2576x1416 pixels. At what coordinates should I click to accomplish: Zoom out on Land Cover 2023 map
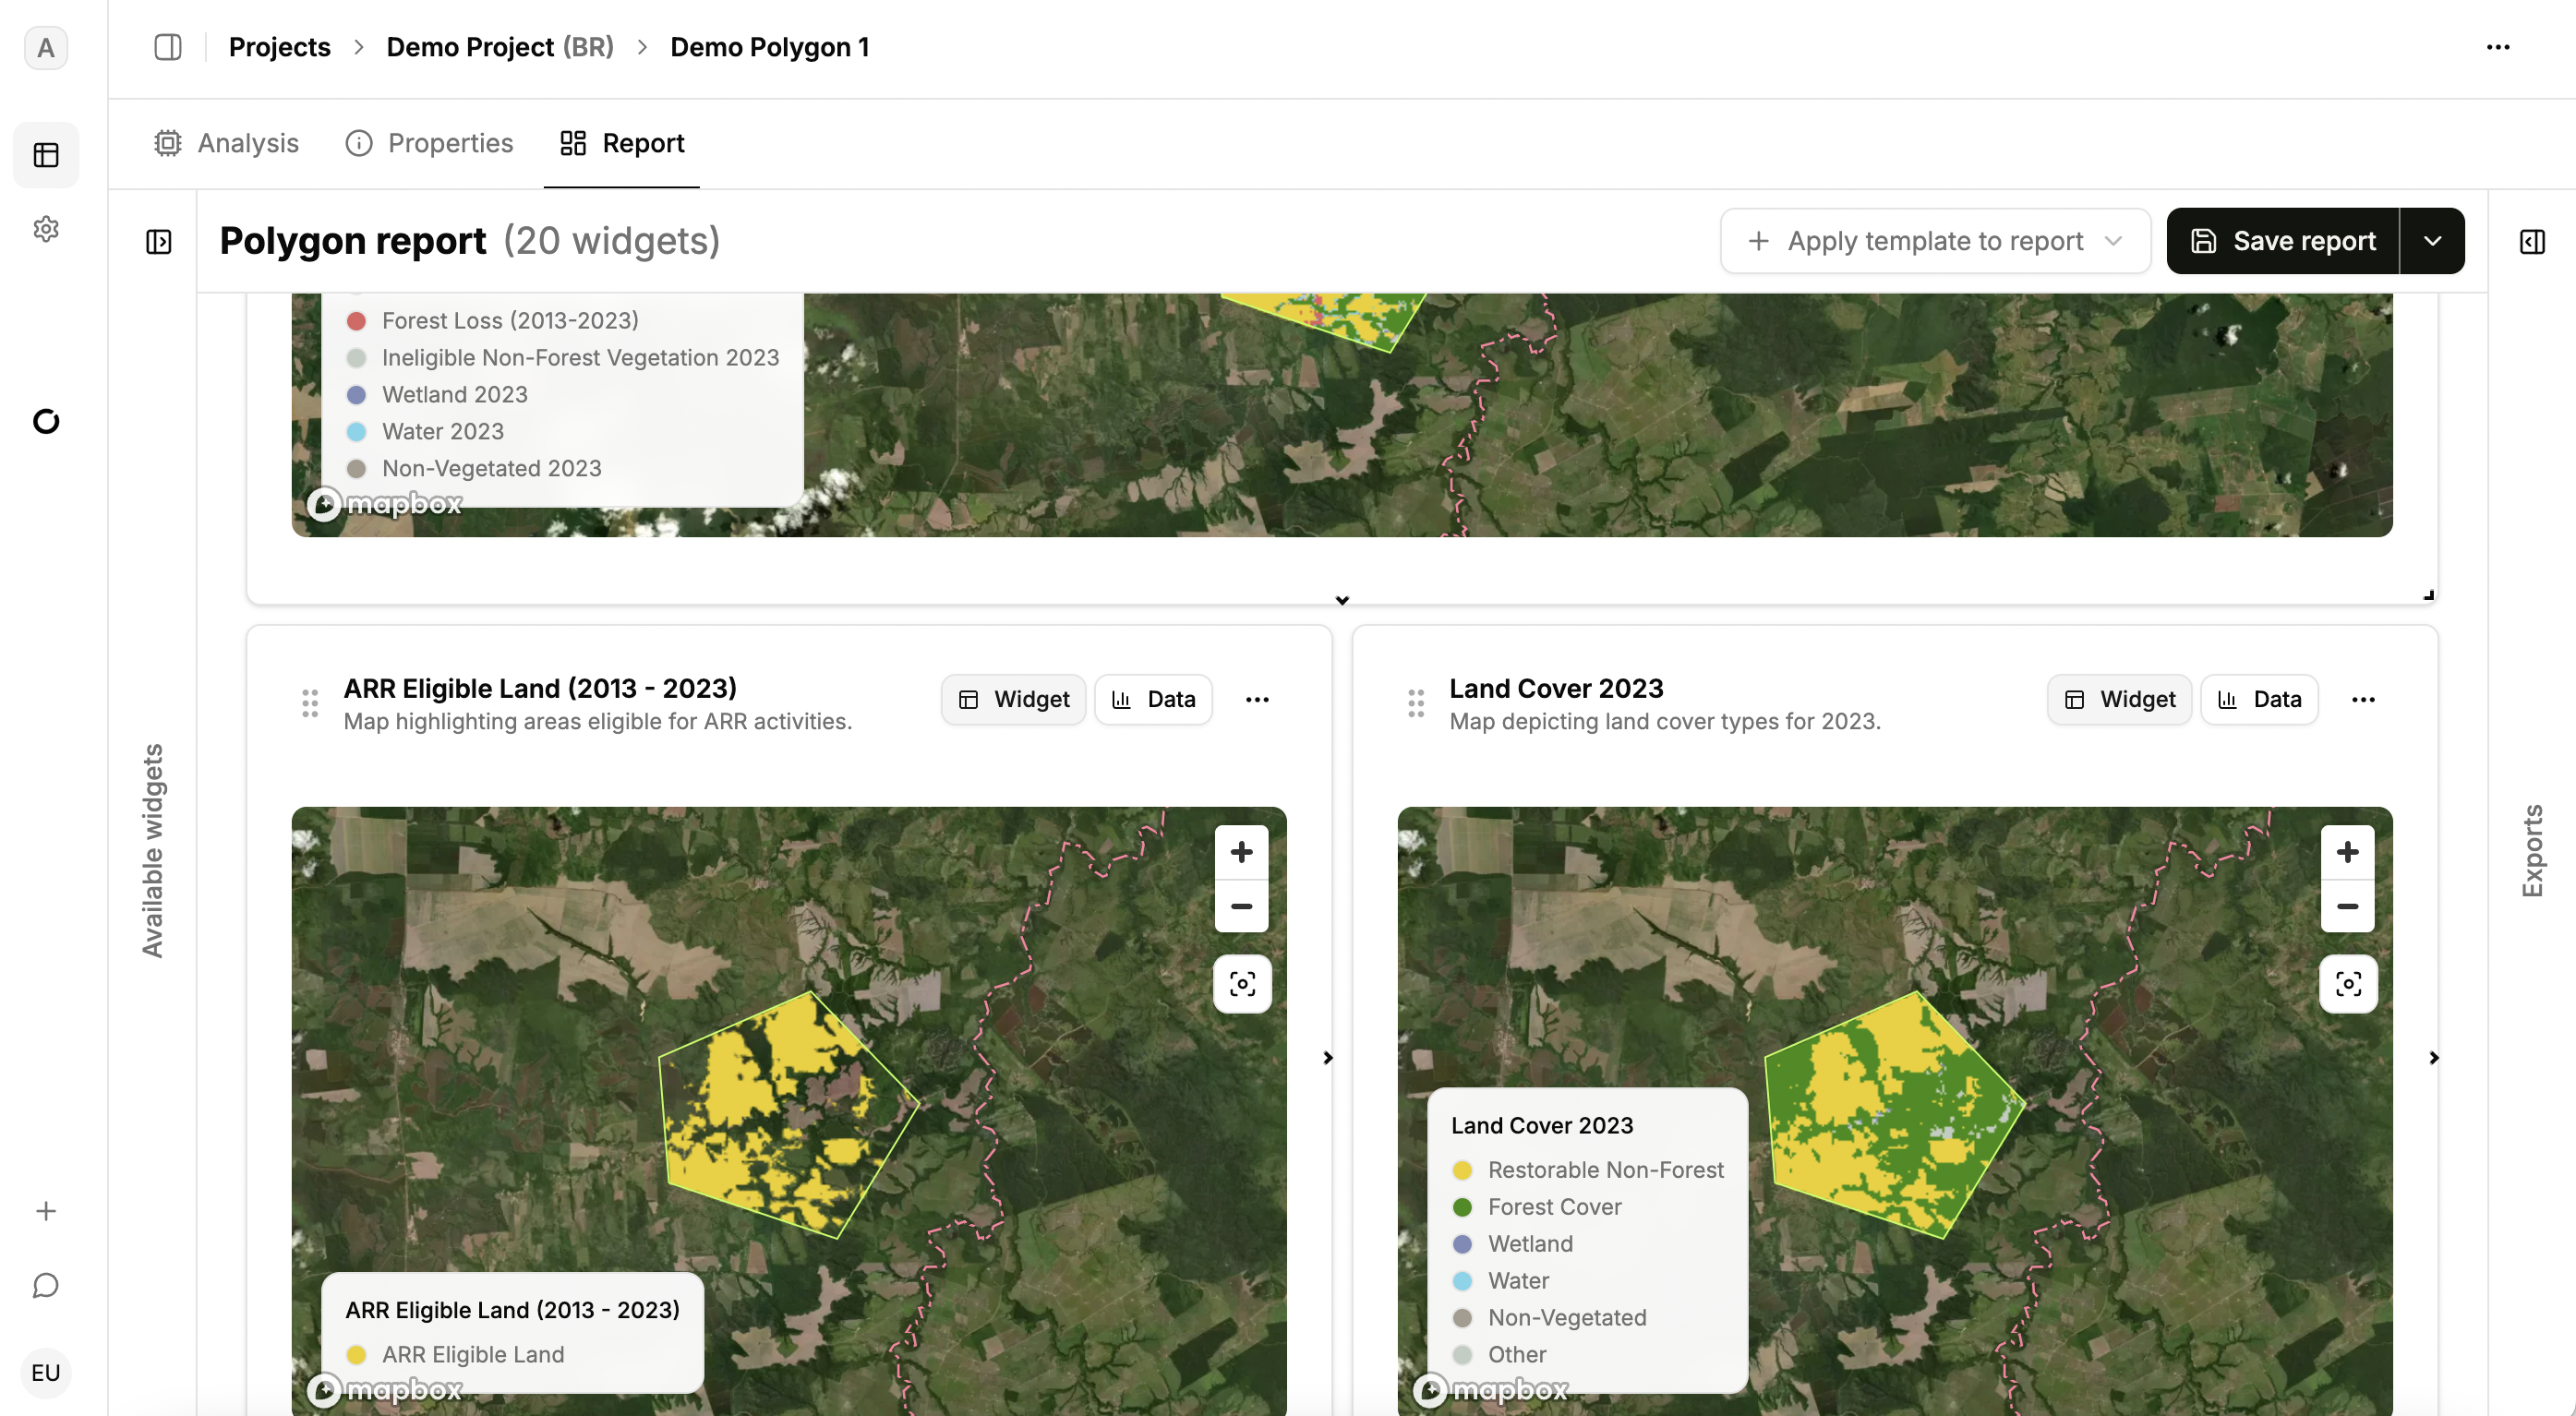pos(2347,906)
